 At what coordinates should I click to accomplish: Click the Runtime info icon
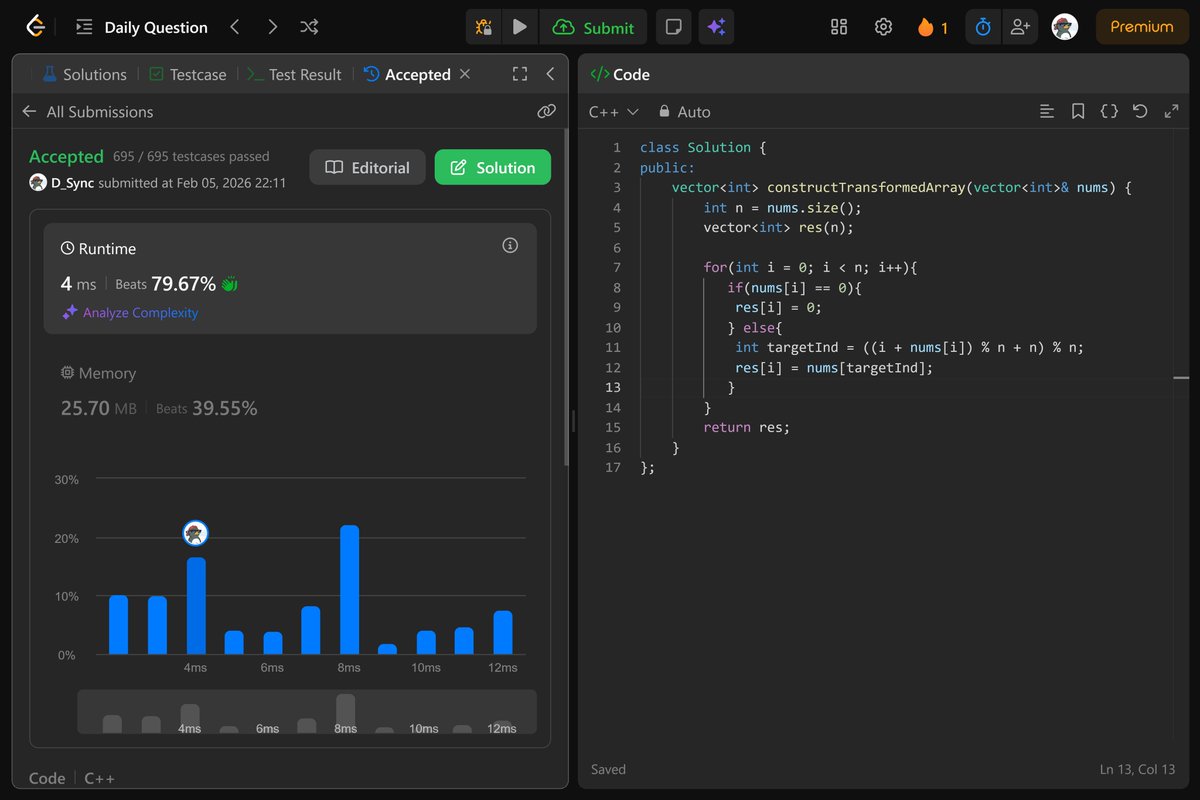click(x=510, y=245)
